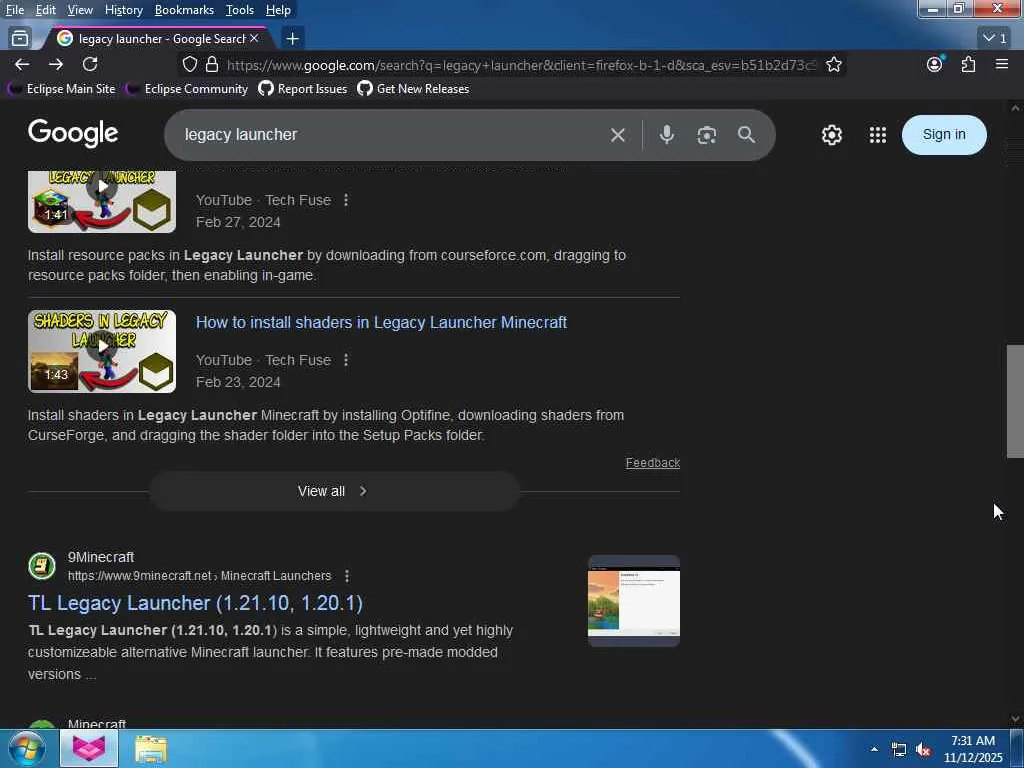Open Eclipse Community bookmark

[187, 89]
